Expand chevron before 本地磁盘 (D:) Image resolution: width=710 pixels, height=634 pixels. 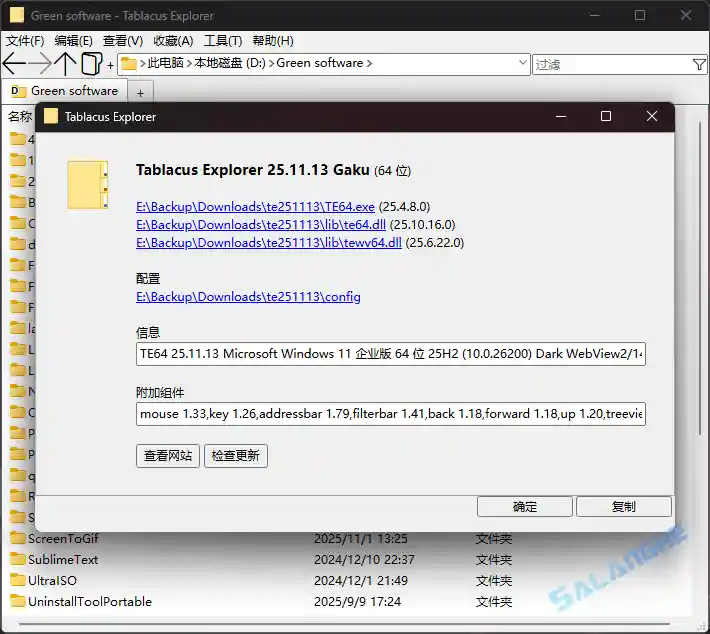point(189,63)
